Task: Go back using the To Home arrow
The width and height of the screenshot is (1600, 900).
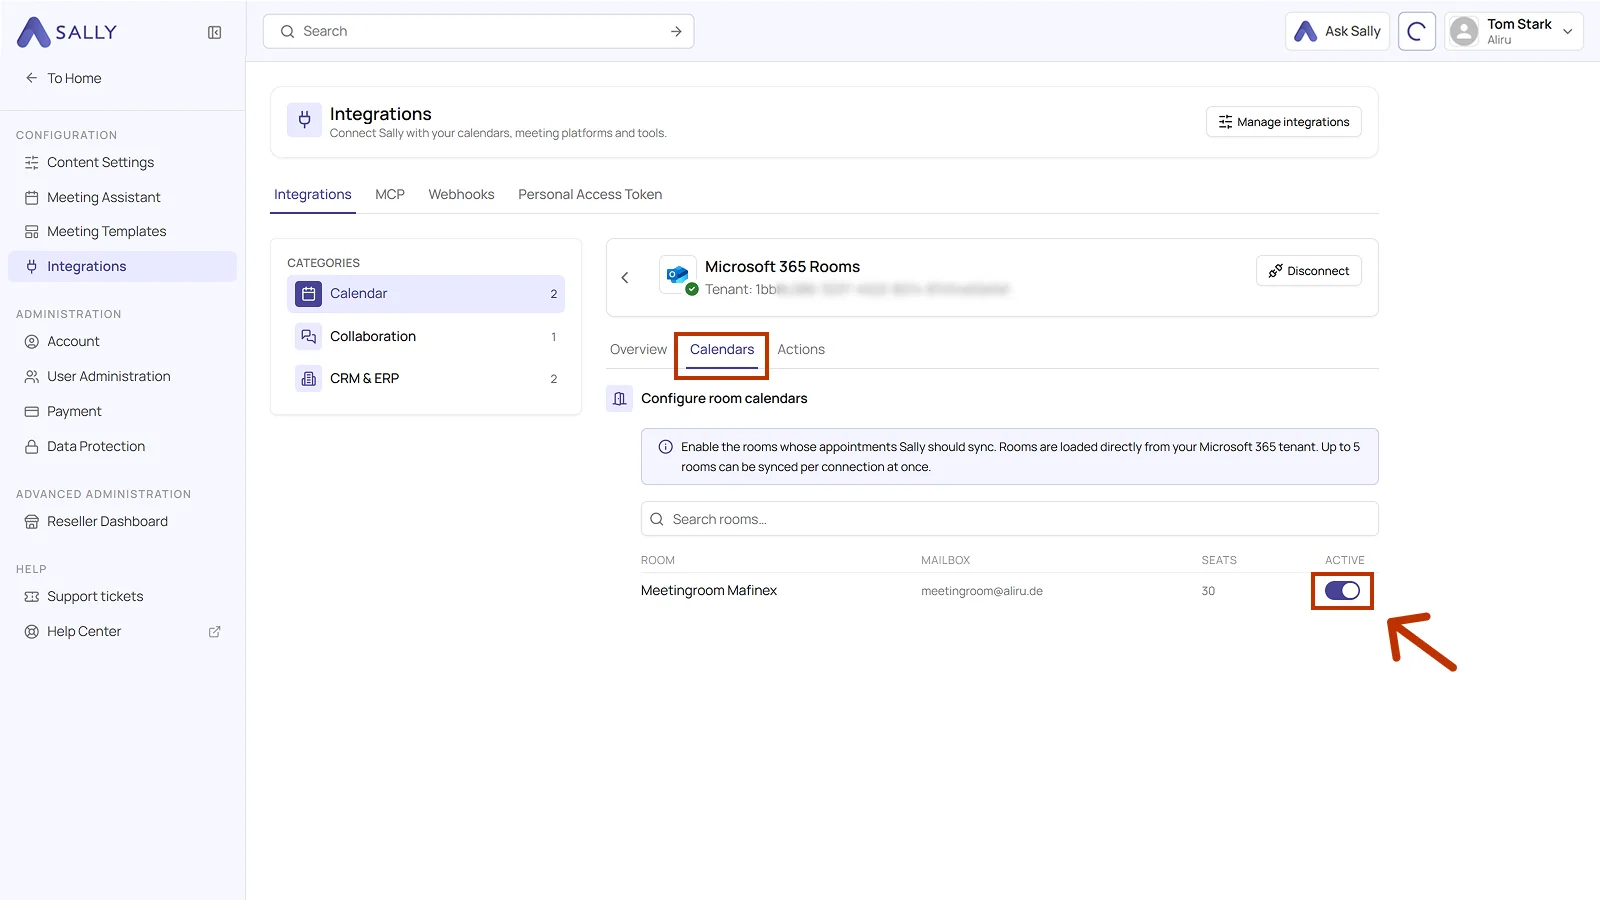Action: coord(32,78)
